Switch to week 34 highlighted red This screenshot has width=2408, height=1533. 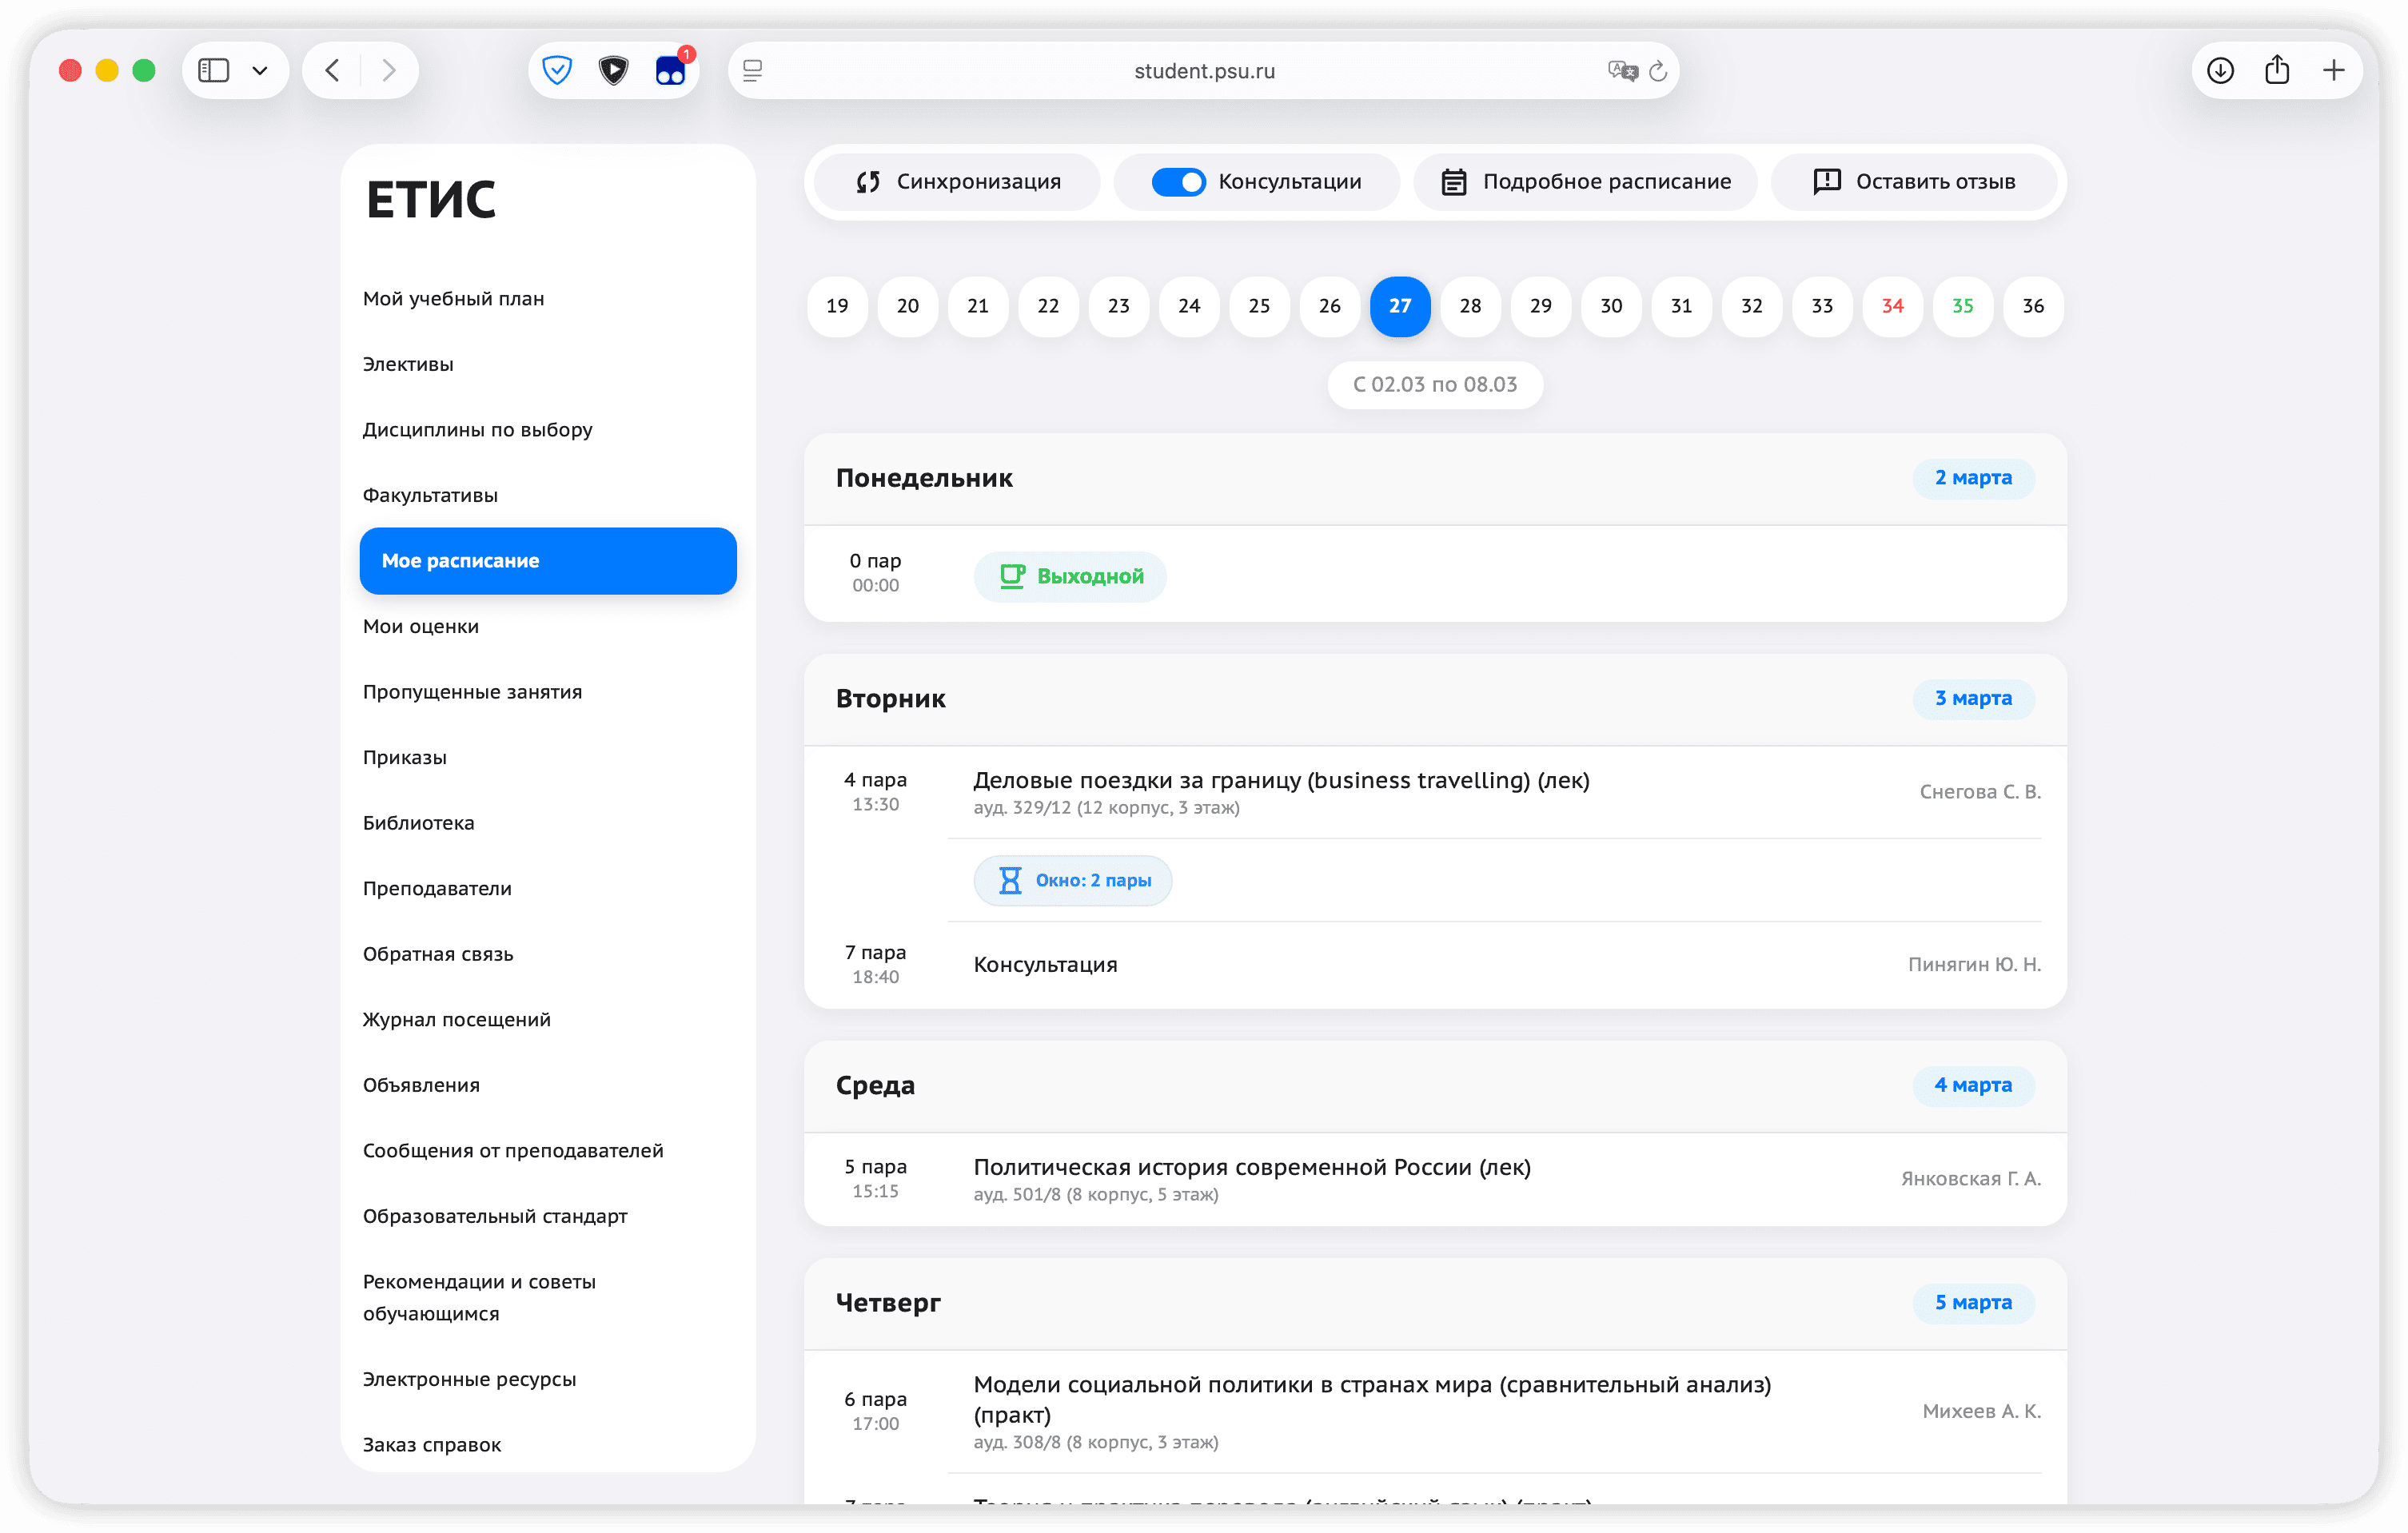point(1892,306)
